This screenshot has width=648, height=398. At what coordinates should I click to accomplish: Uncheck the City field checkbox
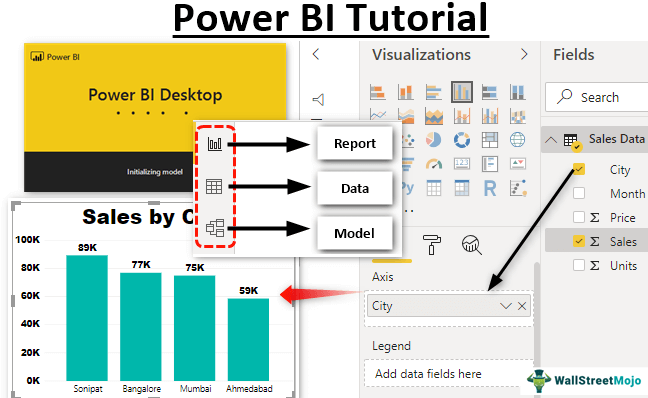pyautogui.click(x=579, y=169)
